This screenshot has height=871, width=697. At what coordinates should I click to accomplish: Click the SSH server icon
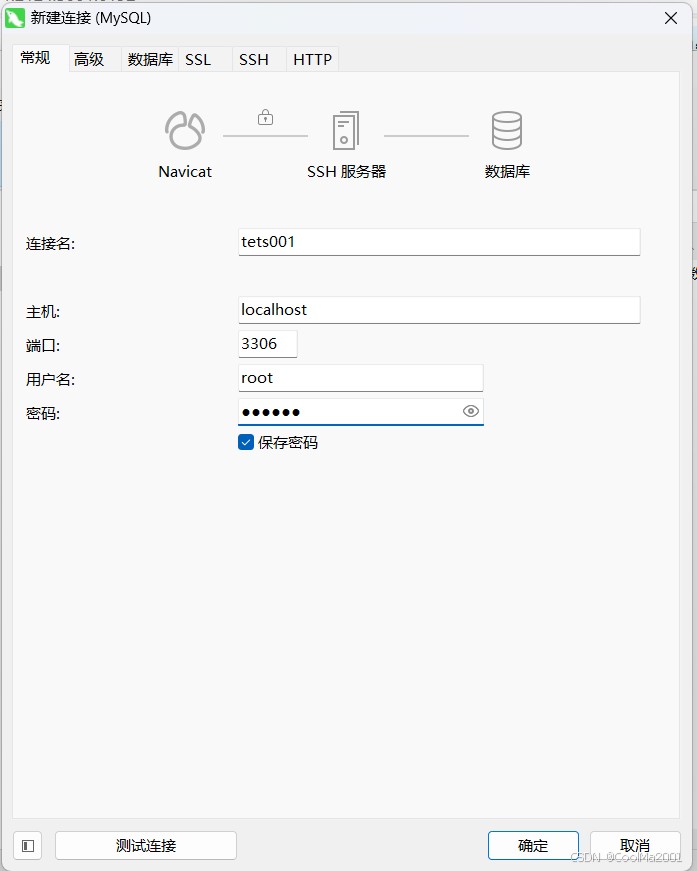[x=345, y=131]
